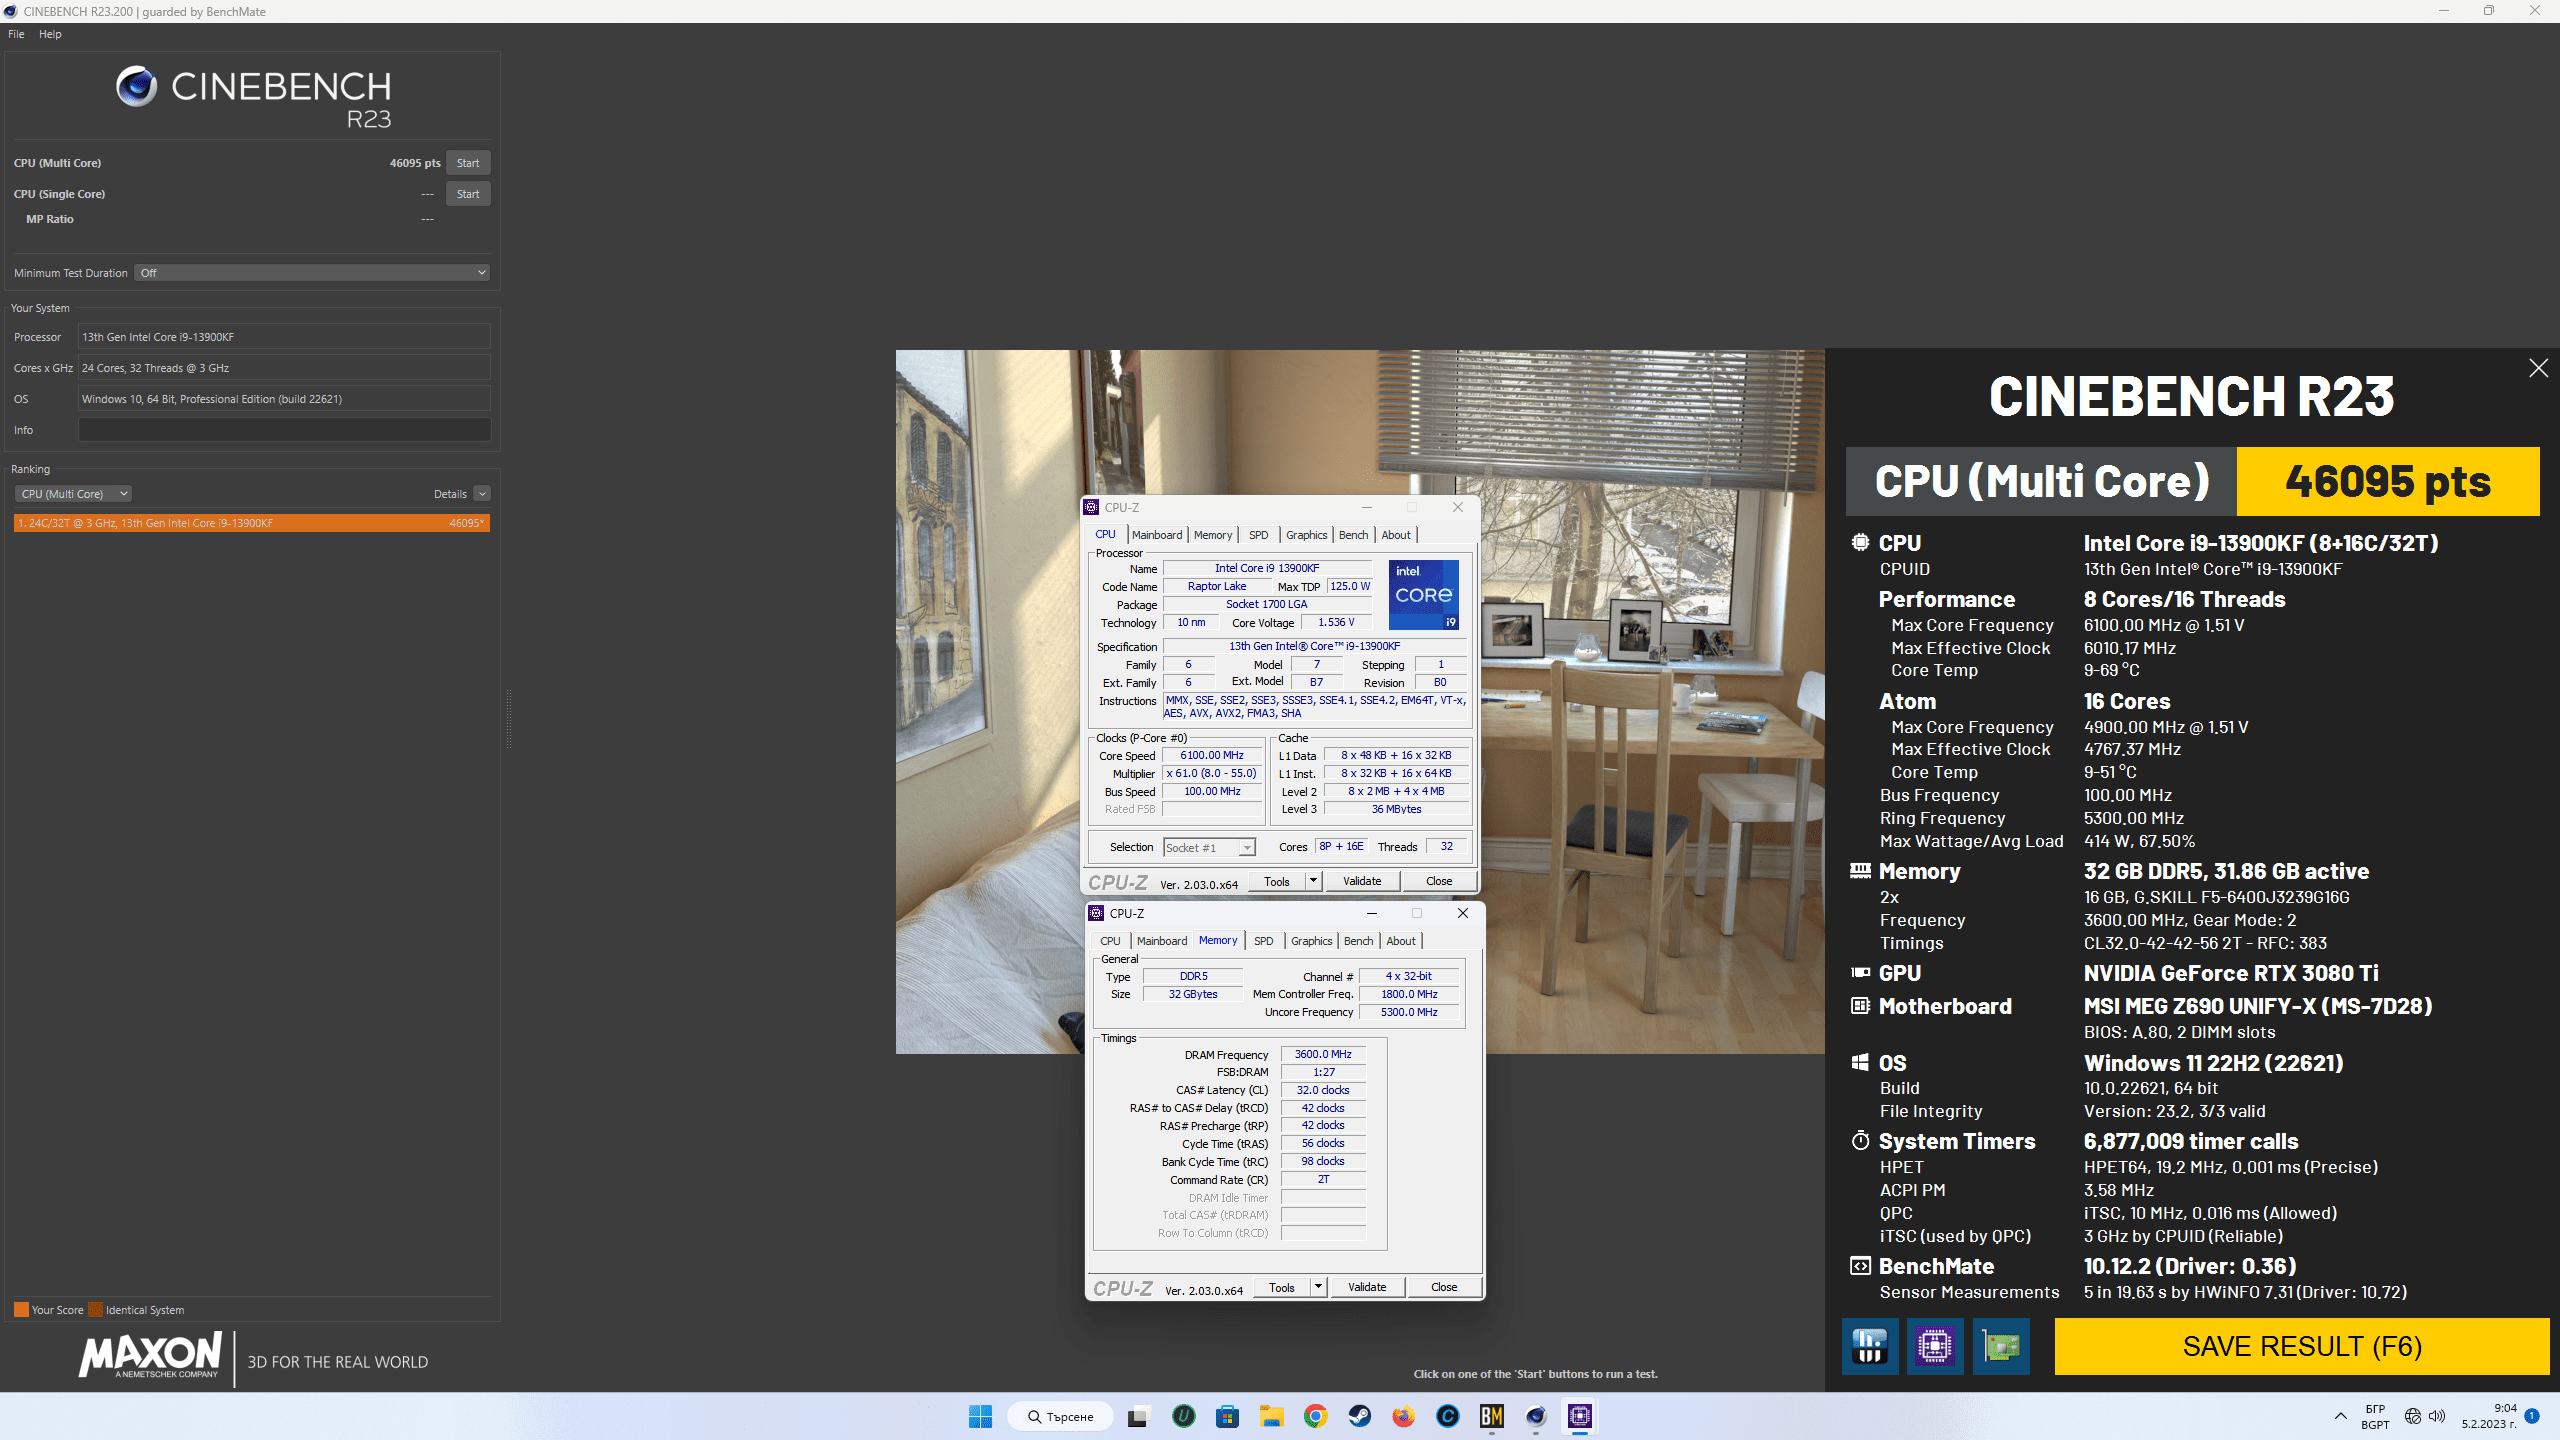Switch to Mainboard tab in bottom CPU-Z window
This screenshot has height=1440, width=2560.
(x=1162, y=941)
